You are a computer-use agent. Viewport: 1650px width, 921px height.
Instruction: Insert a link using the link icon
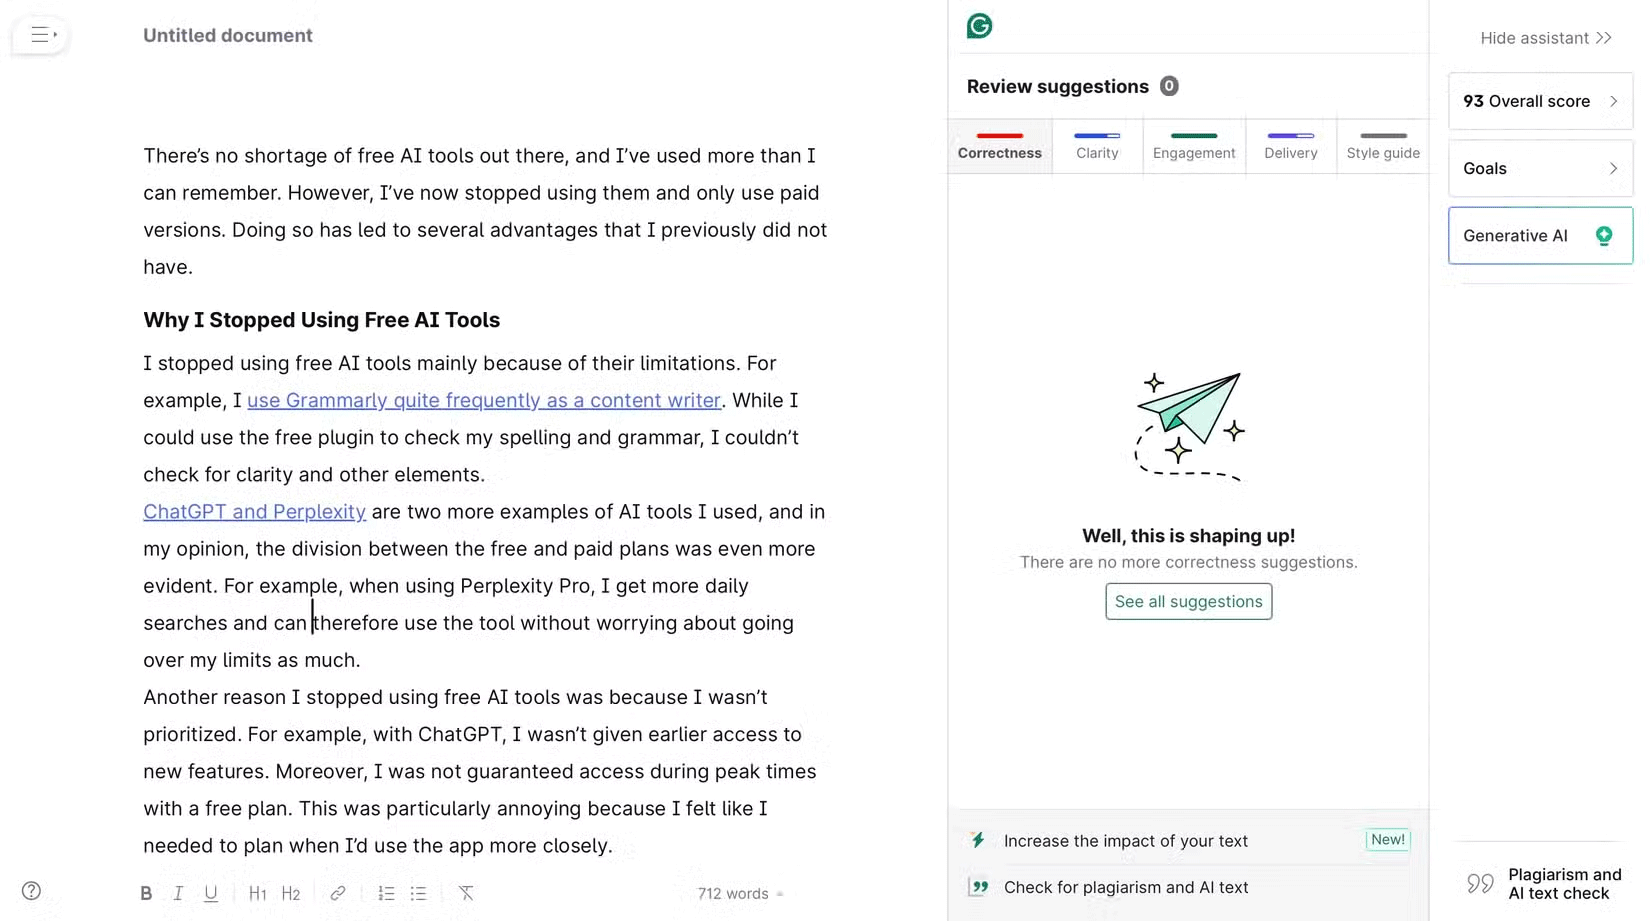[337, 892]
